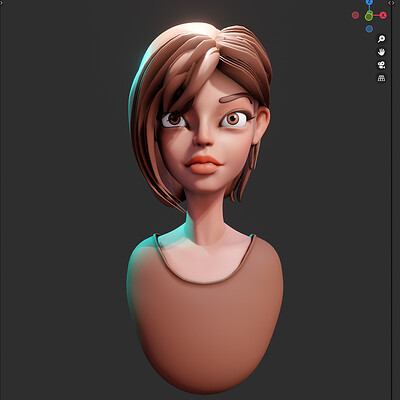
Task: Click the red X axis gizmo handle
Action: (x=383, y=15)
